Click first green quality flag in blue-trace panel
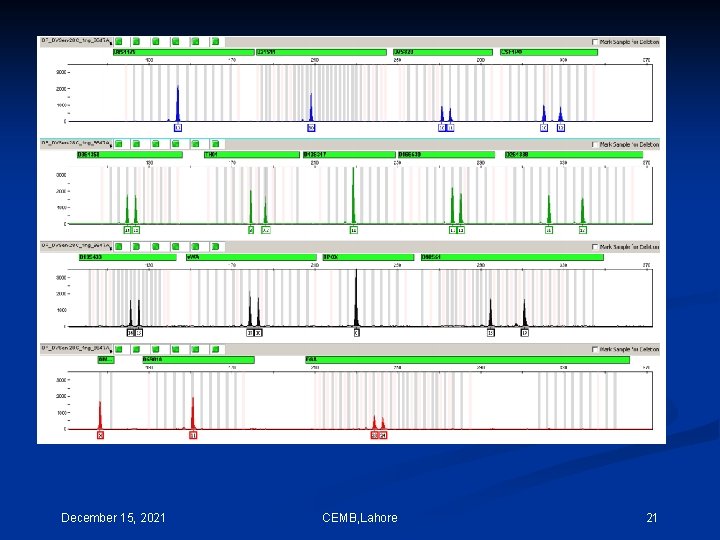720x540 pixels. coord(118,42)
